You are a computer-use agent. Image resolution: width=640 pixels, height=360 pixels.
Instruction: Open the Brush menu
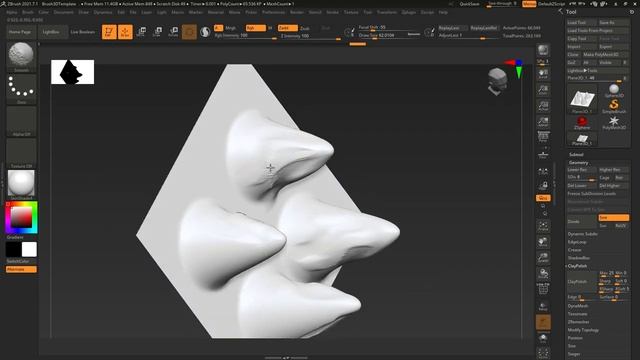(28, 12)
